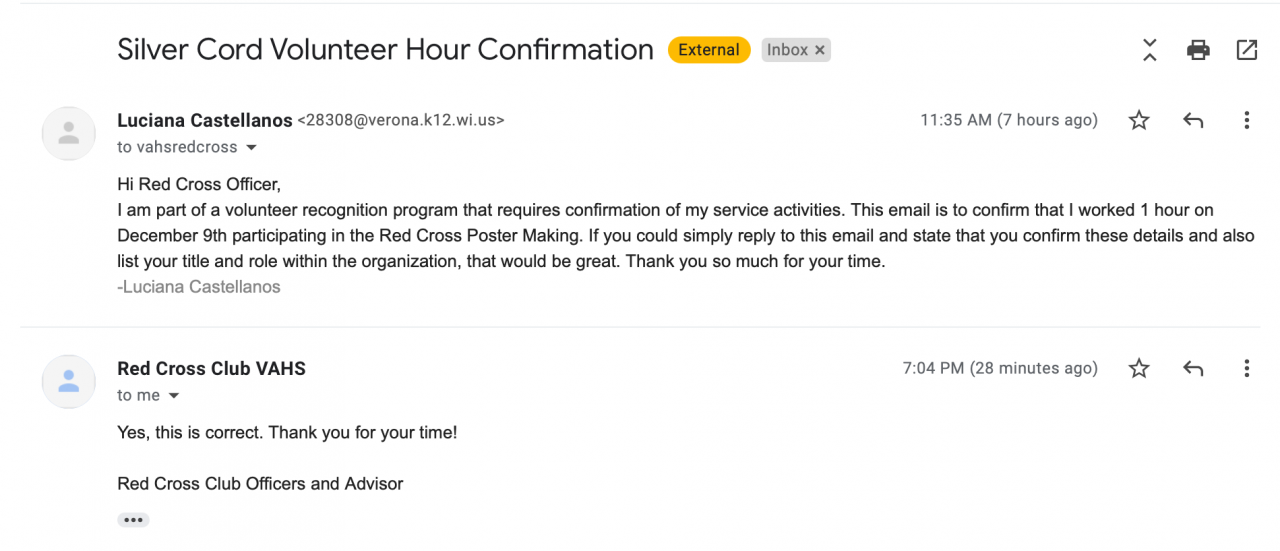
Task: Remove the Inbox label from conversation
Action: [x=820, y=50]
